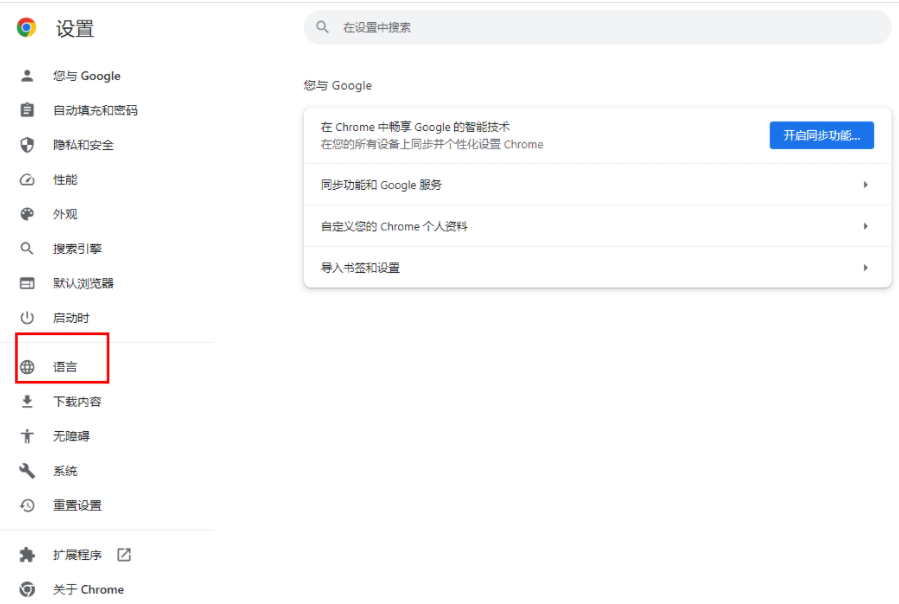The image size is (899, 604).
Task: Click the power icon for 启动时
Action: coord(27,318)
